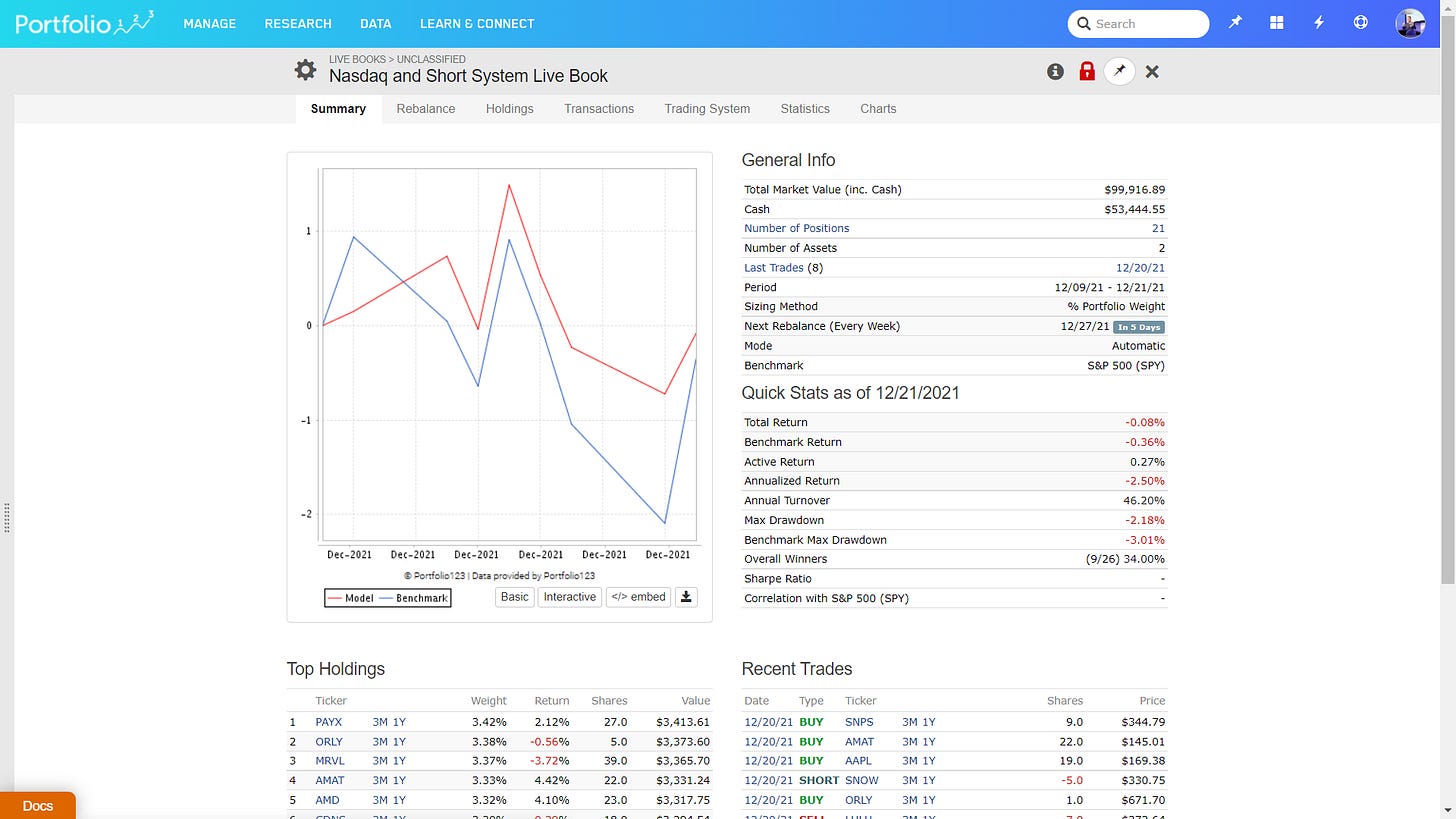Open AAPL 3M chart link
The height and width of the screenshot is (819, 1456).
click(x=910, y=761)
